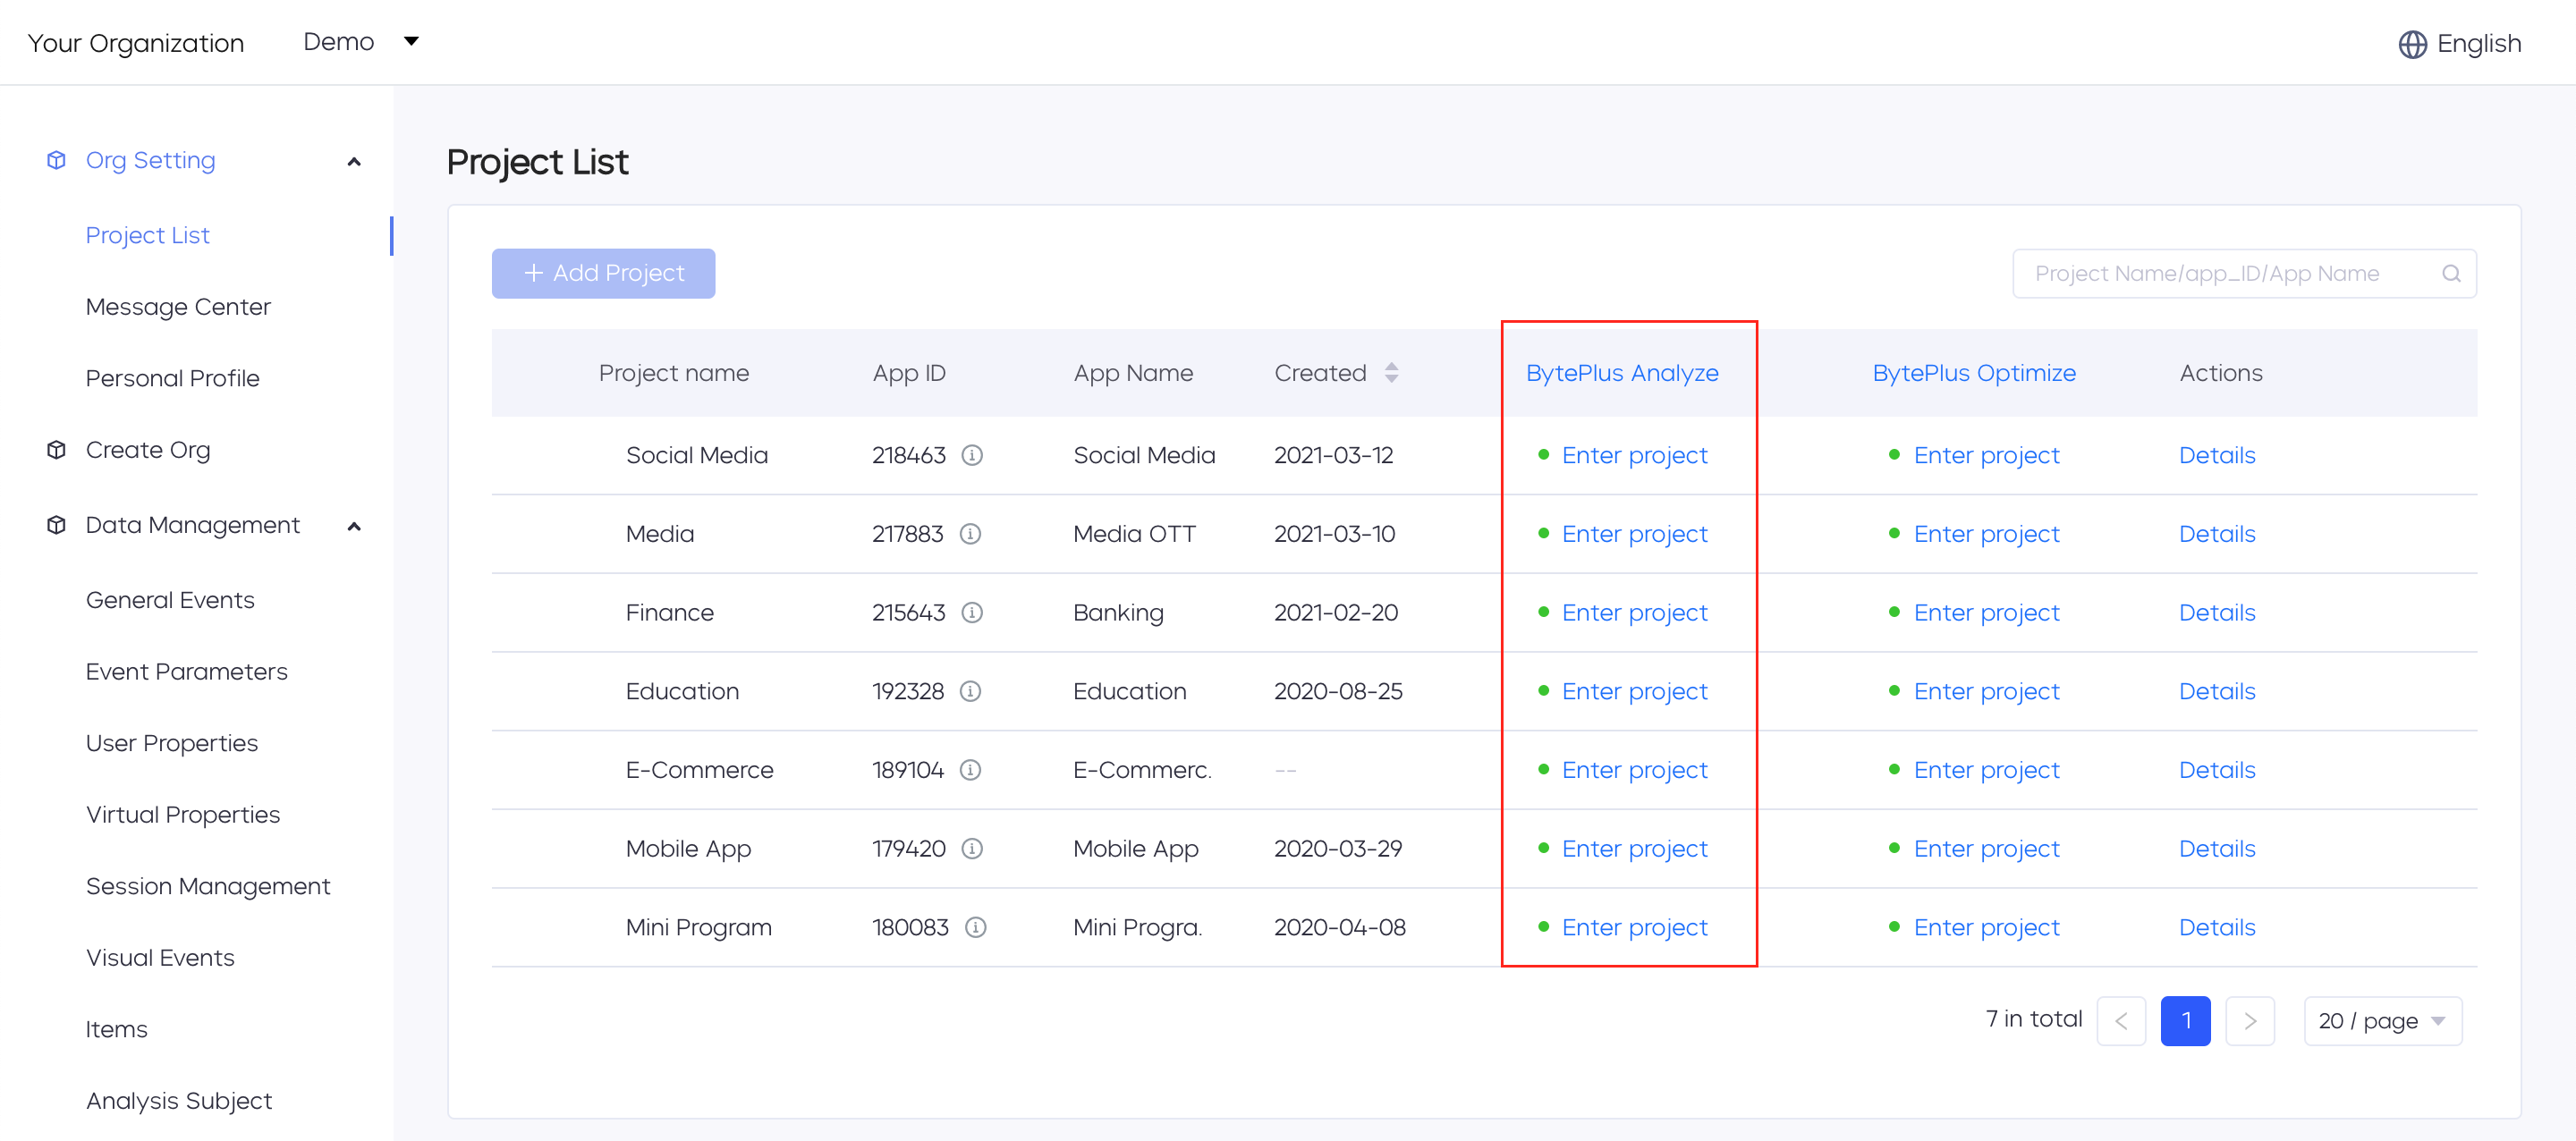The height and width of the screenshot is (1141, 2576).
Task: Enter Education project in BytePlus Optimize
Action: click(x=1986, y=691)
